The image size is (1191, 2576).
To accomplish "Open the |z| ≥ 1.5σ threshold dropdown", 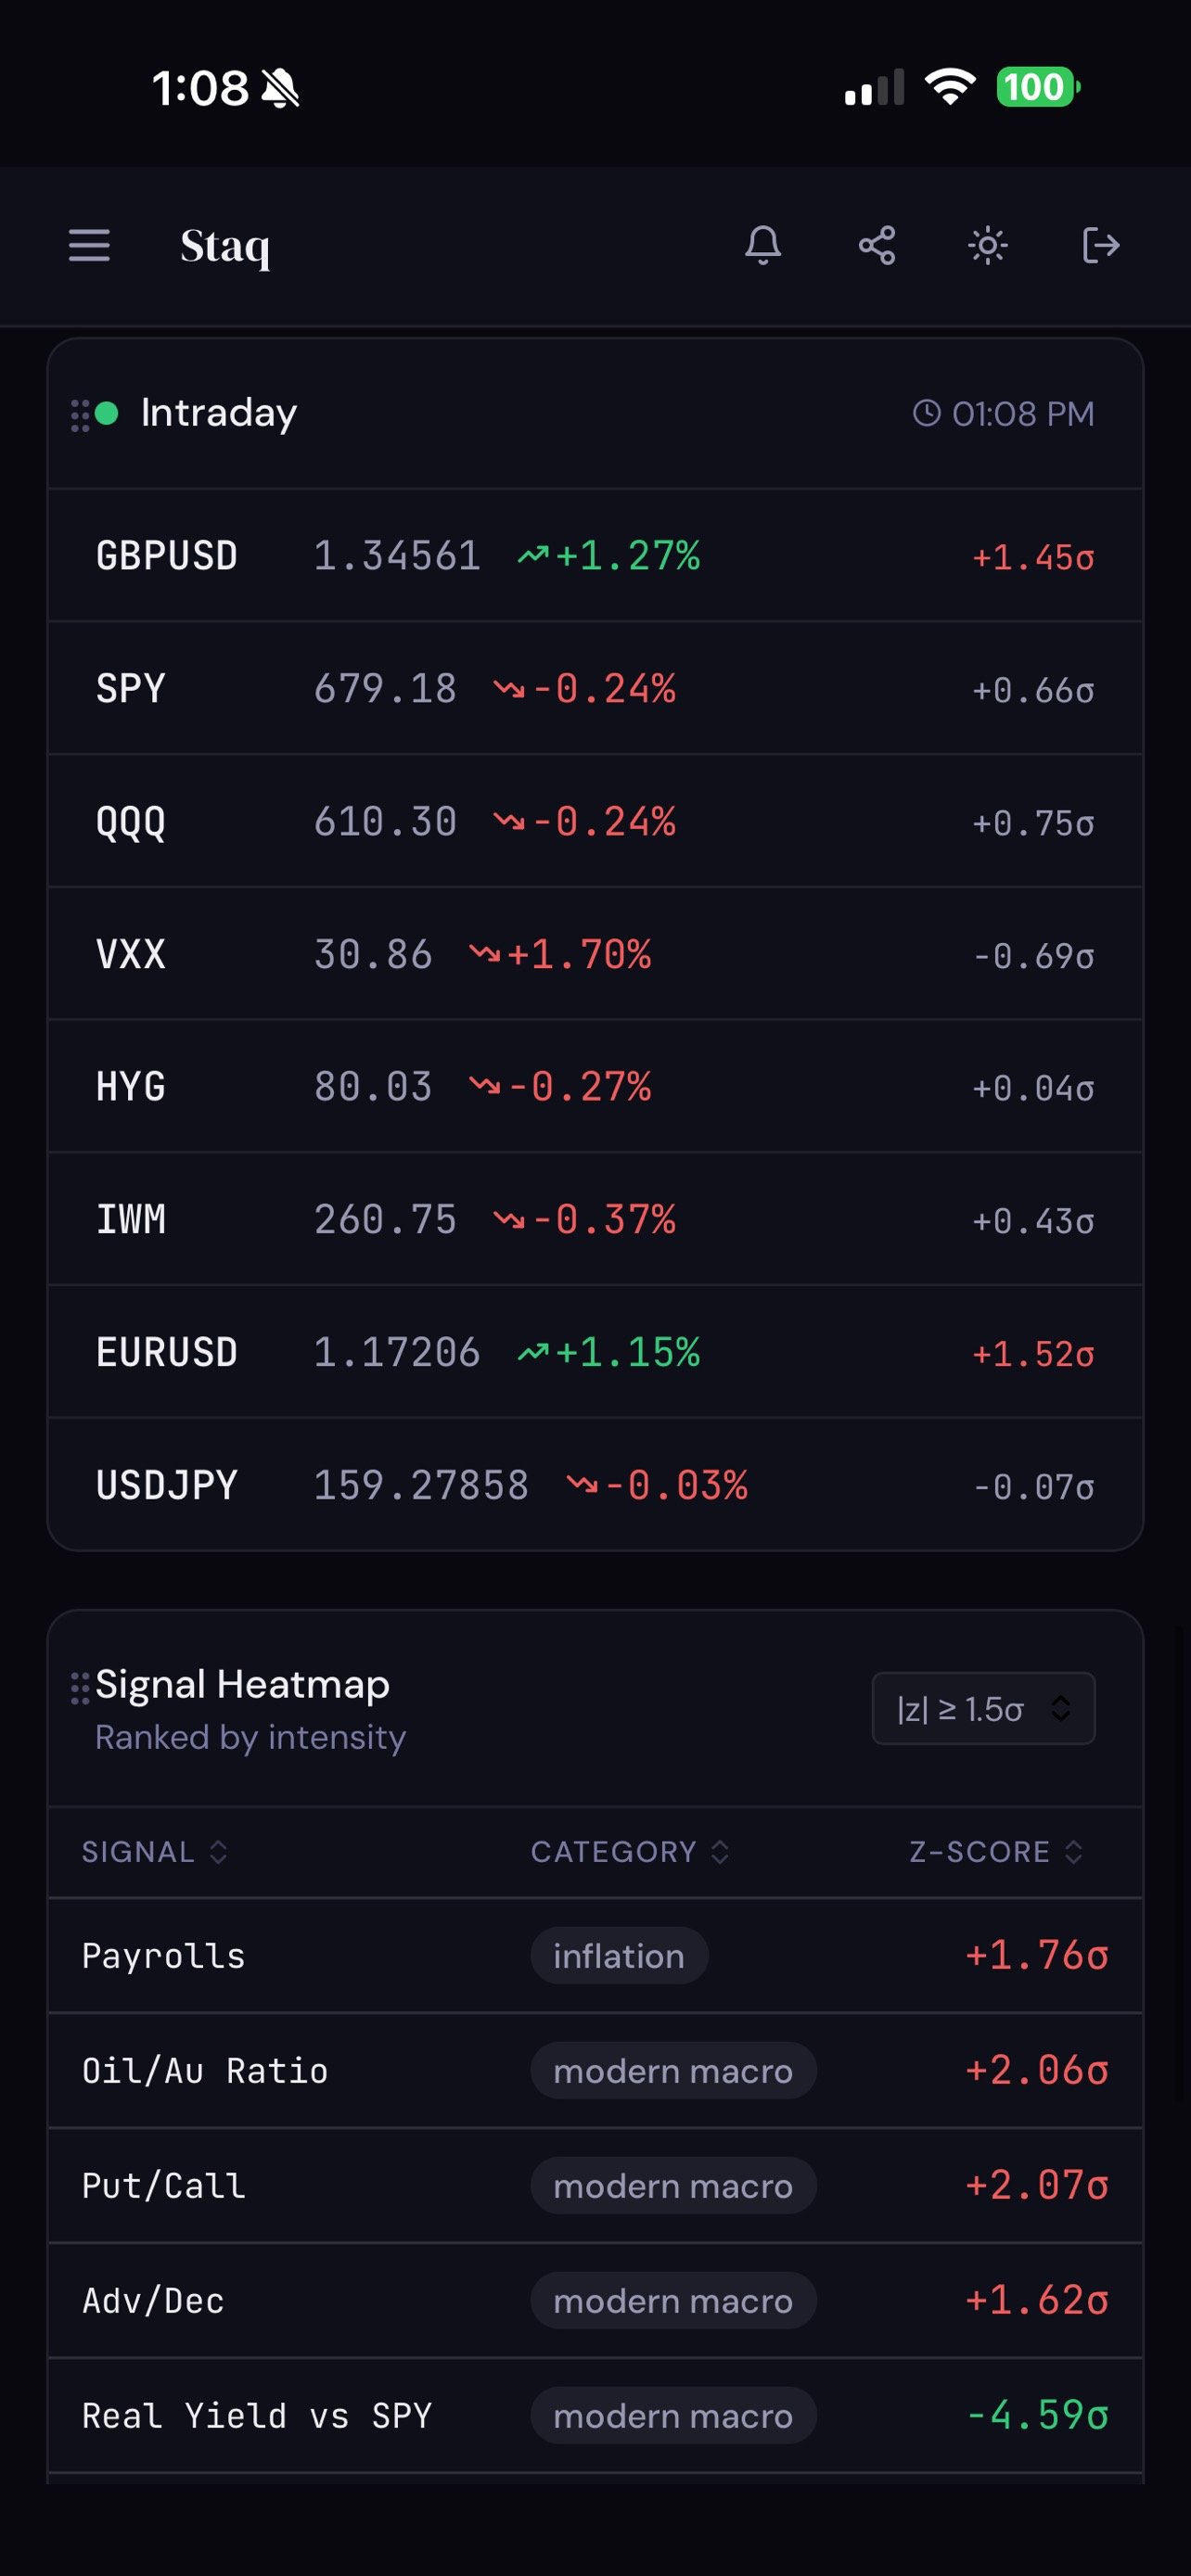I will pyautogui.click(x=983, y=1708).
